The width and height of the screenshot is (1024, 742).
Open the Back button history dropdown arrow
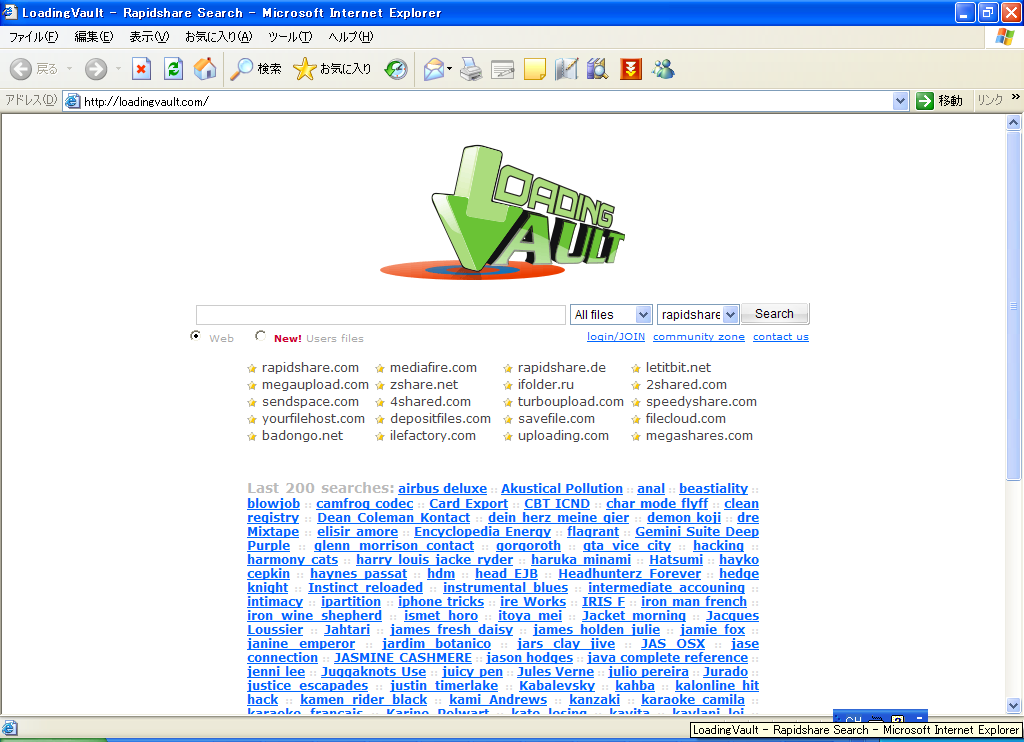pyautogui.click(x=69, y=69)
